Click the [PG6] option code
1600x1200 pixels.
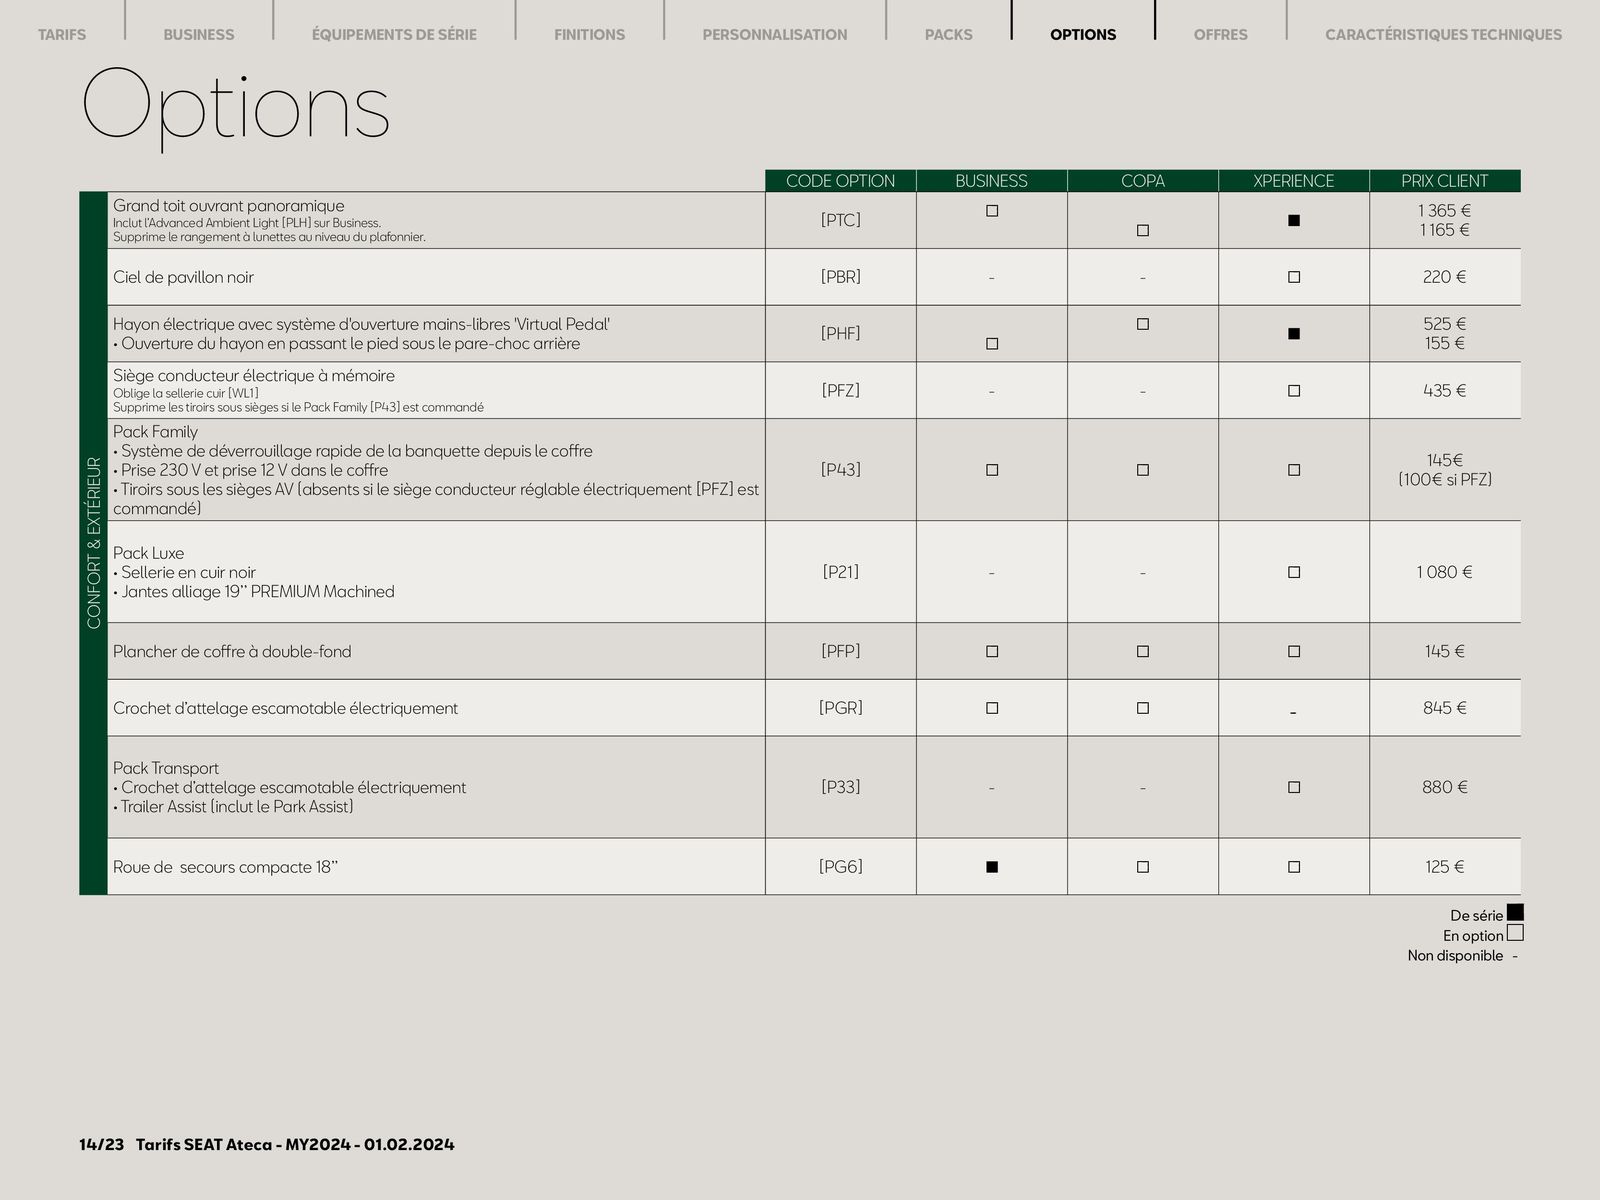pyautogui.click(x=841, y=867)
